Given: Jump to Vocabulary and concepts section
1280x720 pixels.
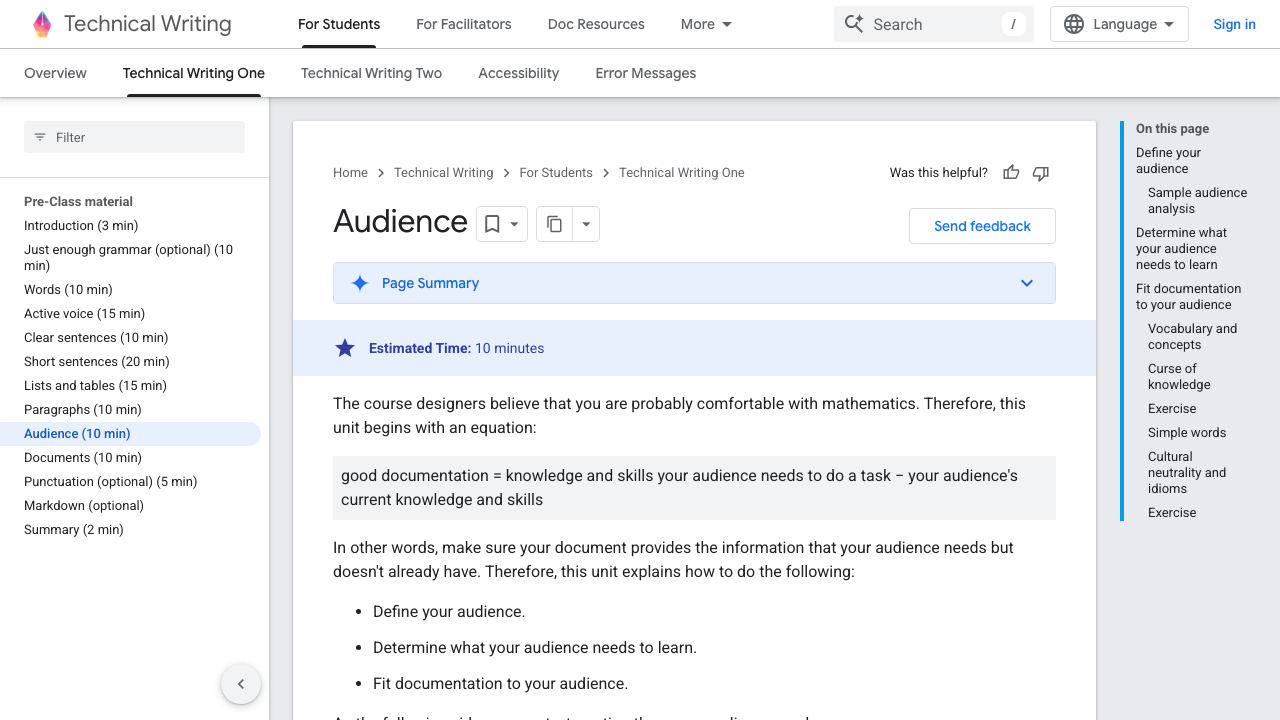Looking at the screenshot, I should point(1192,337).
